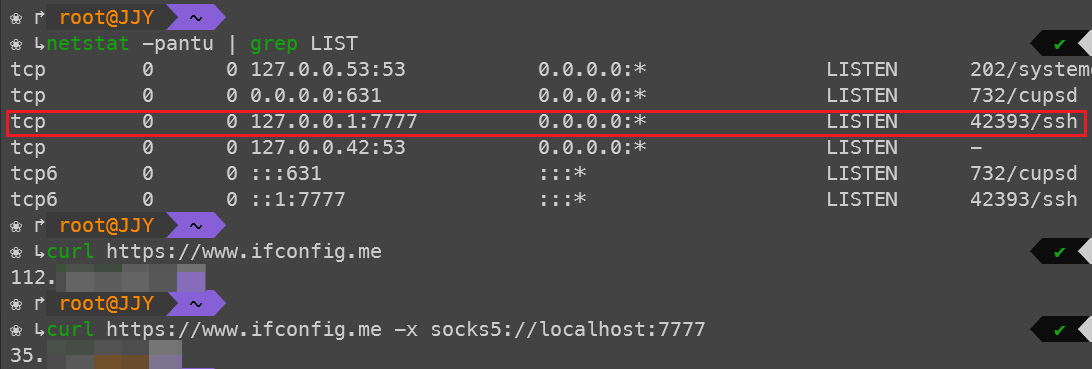
Task: Click the netstat command word
Action: pos(88,44)
